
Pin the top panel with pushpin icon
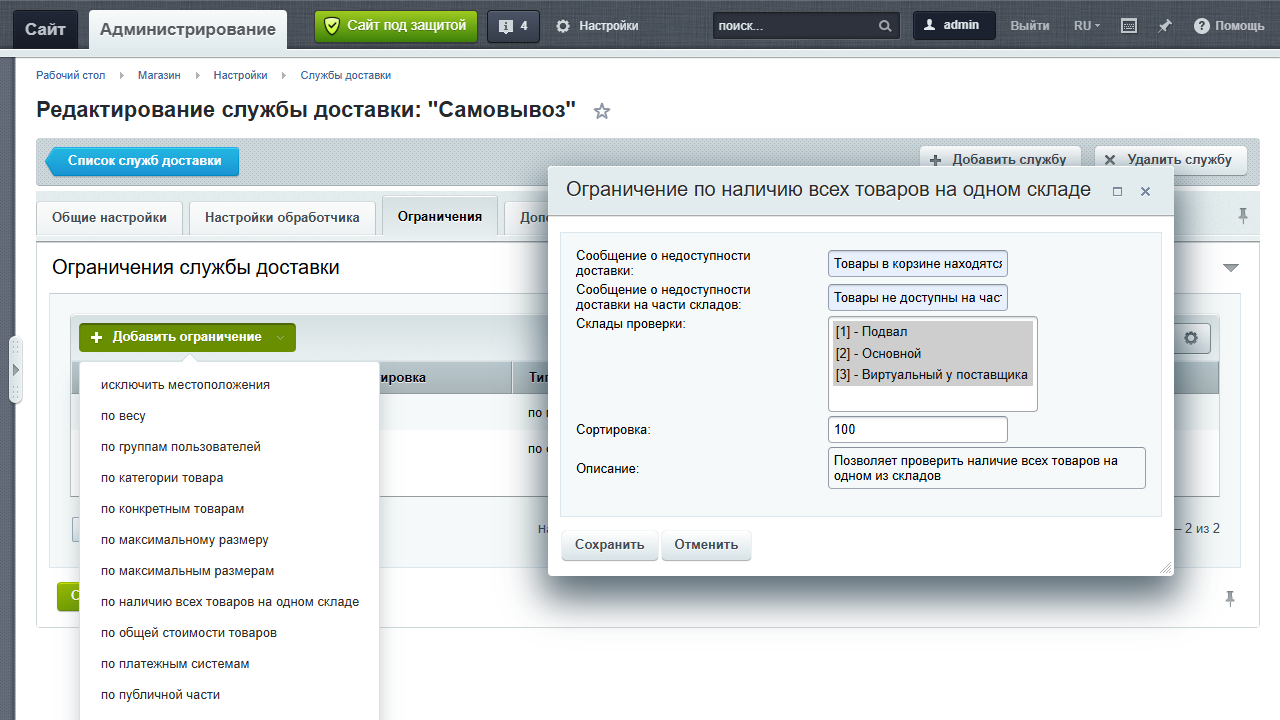pyautogui.click(x=1165, y=26)
